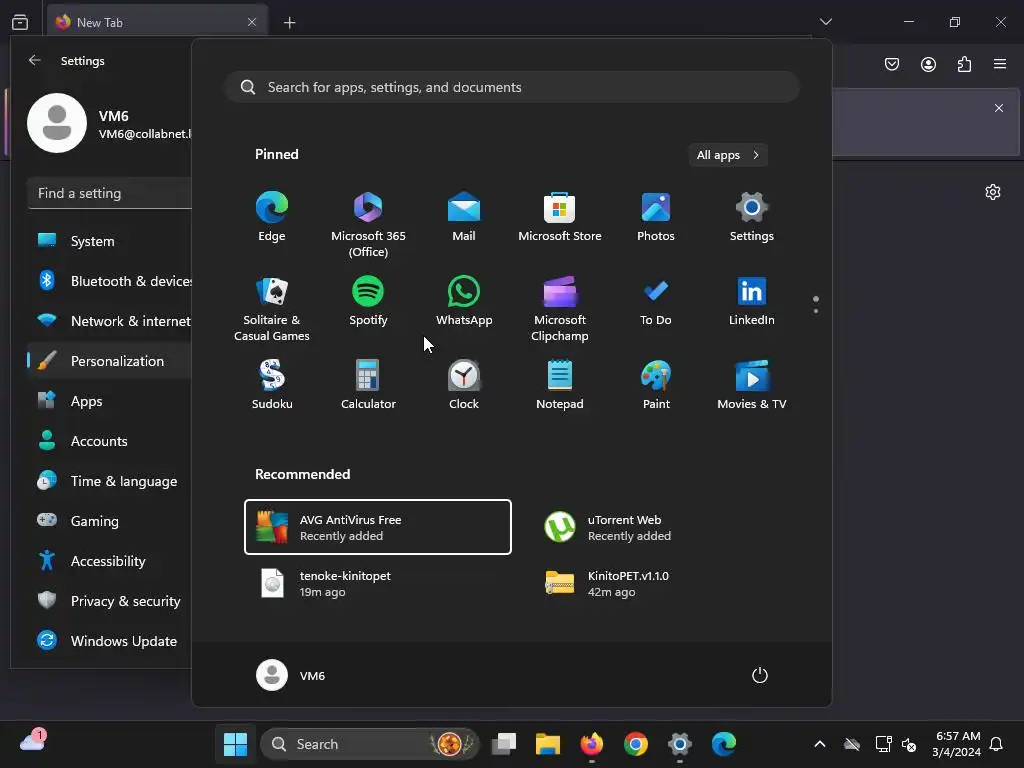Open LinkedIn pinned app
This screenshot has height=768, width=1024.
coord(752,302)
